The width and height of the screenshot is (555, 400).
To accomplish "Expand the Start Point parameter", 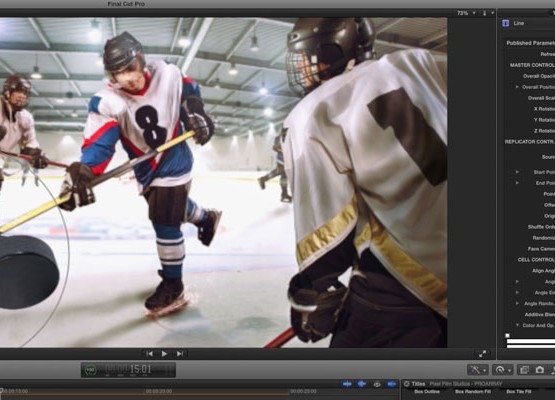I will pyautogui.click(x=517, y=172).
